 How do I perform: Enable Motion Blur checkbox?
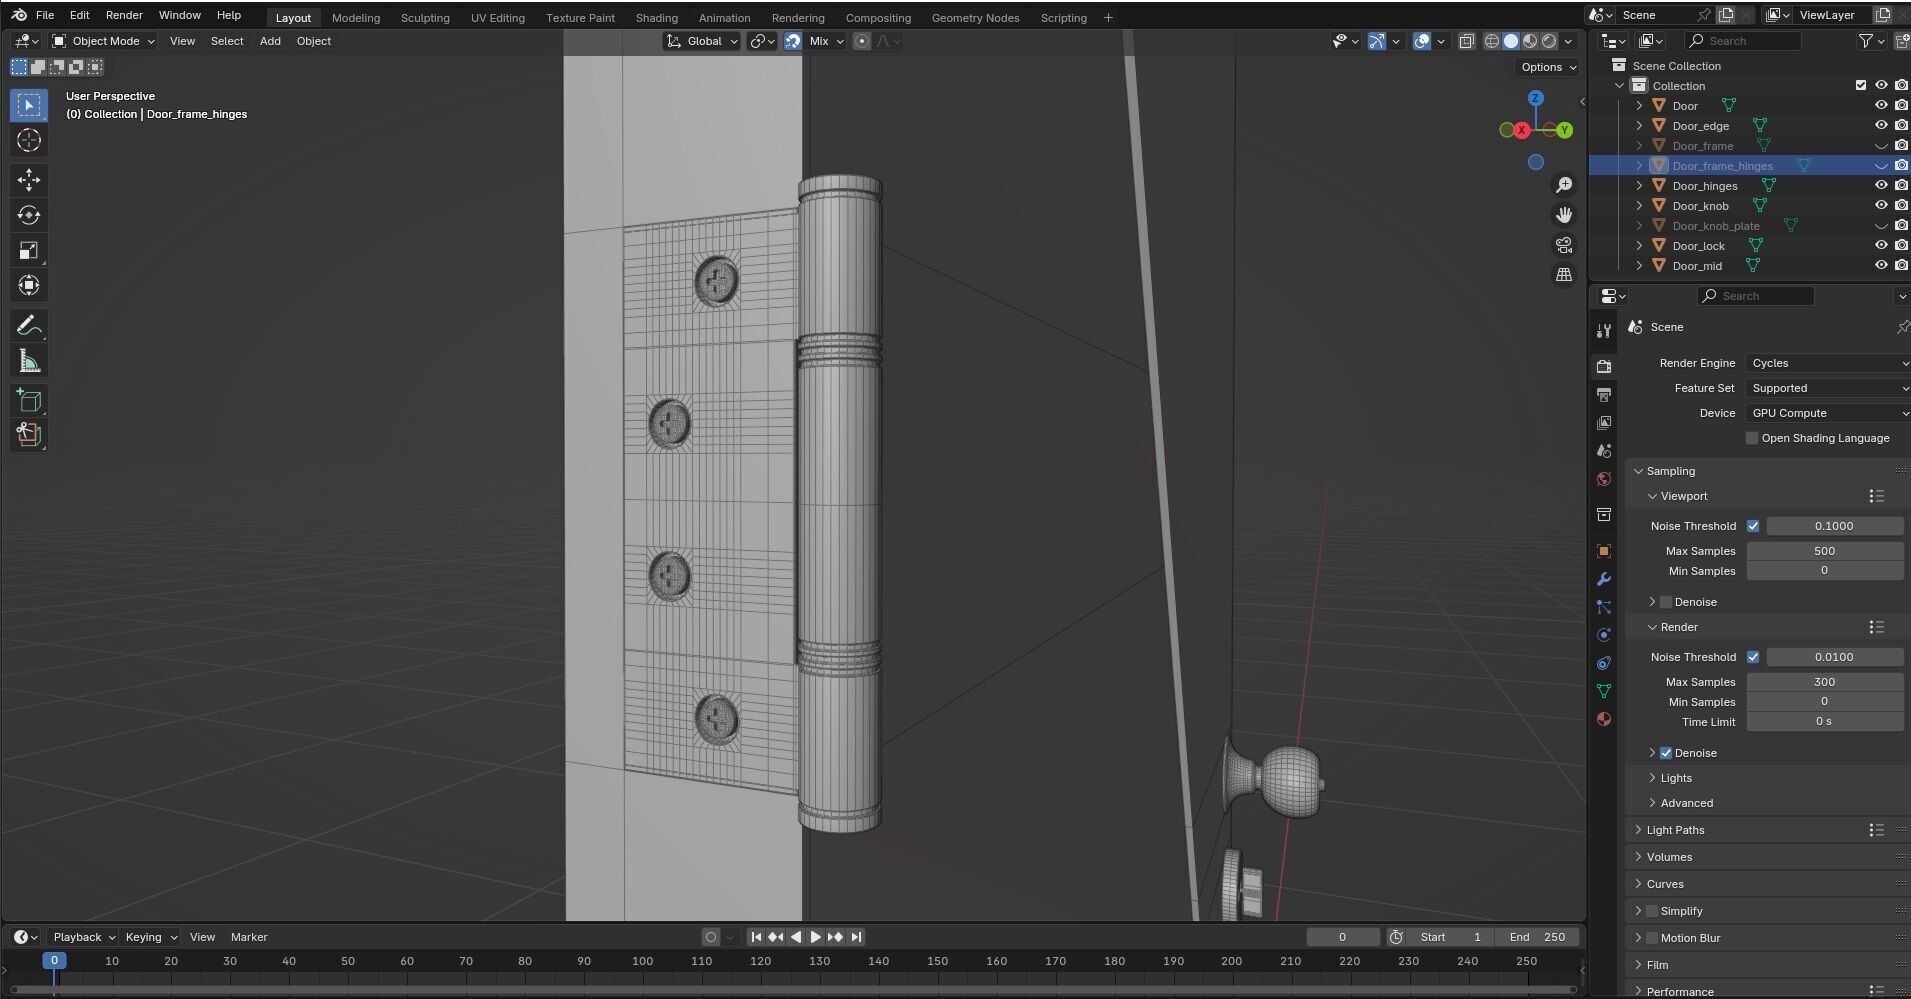(1652, 938)
